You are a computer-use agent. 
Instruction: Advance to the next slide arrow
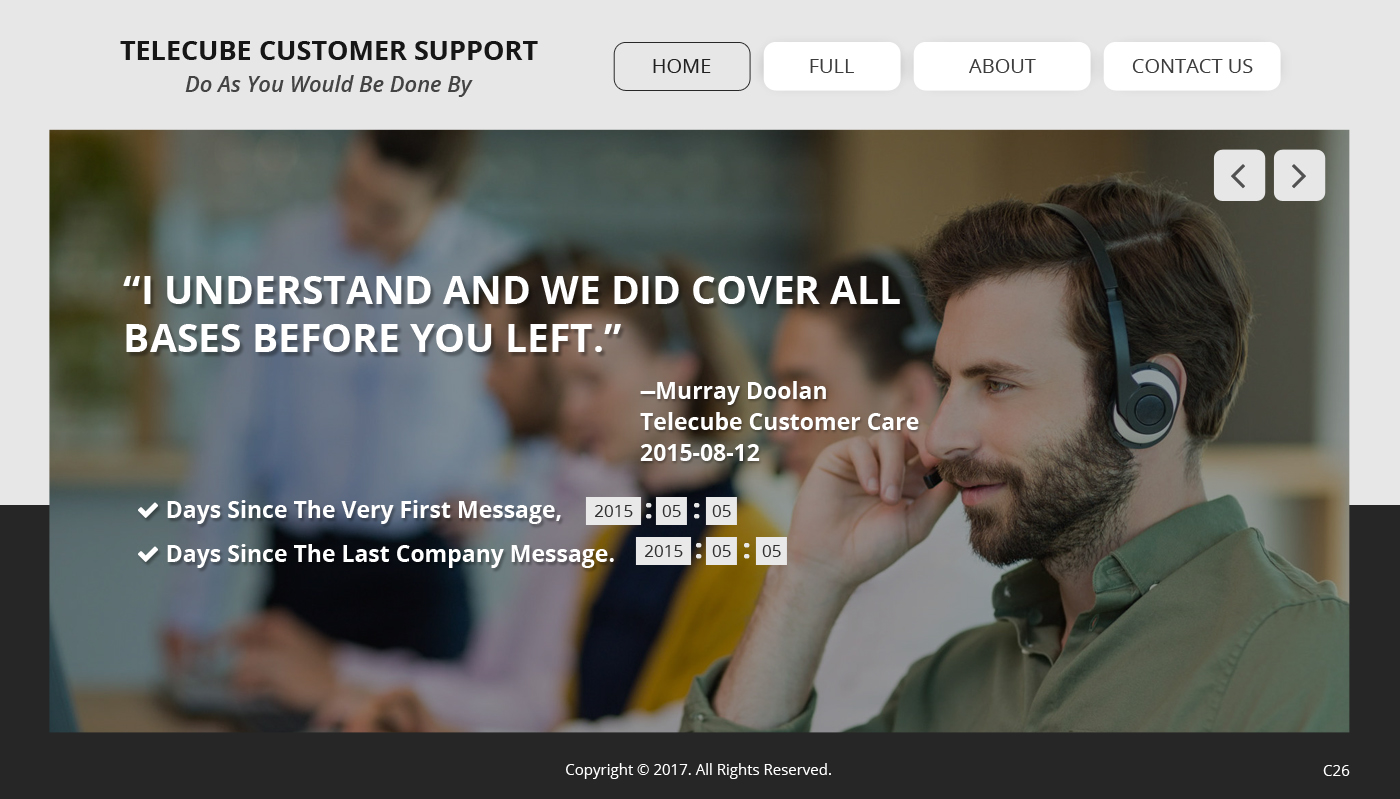[1299, 176]
